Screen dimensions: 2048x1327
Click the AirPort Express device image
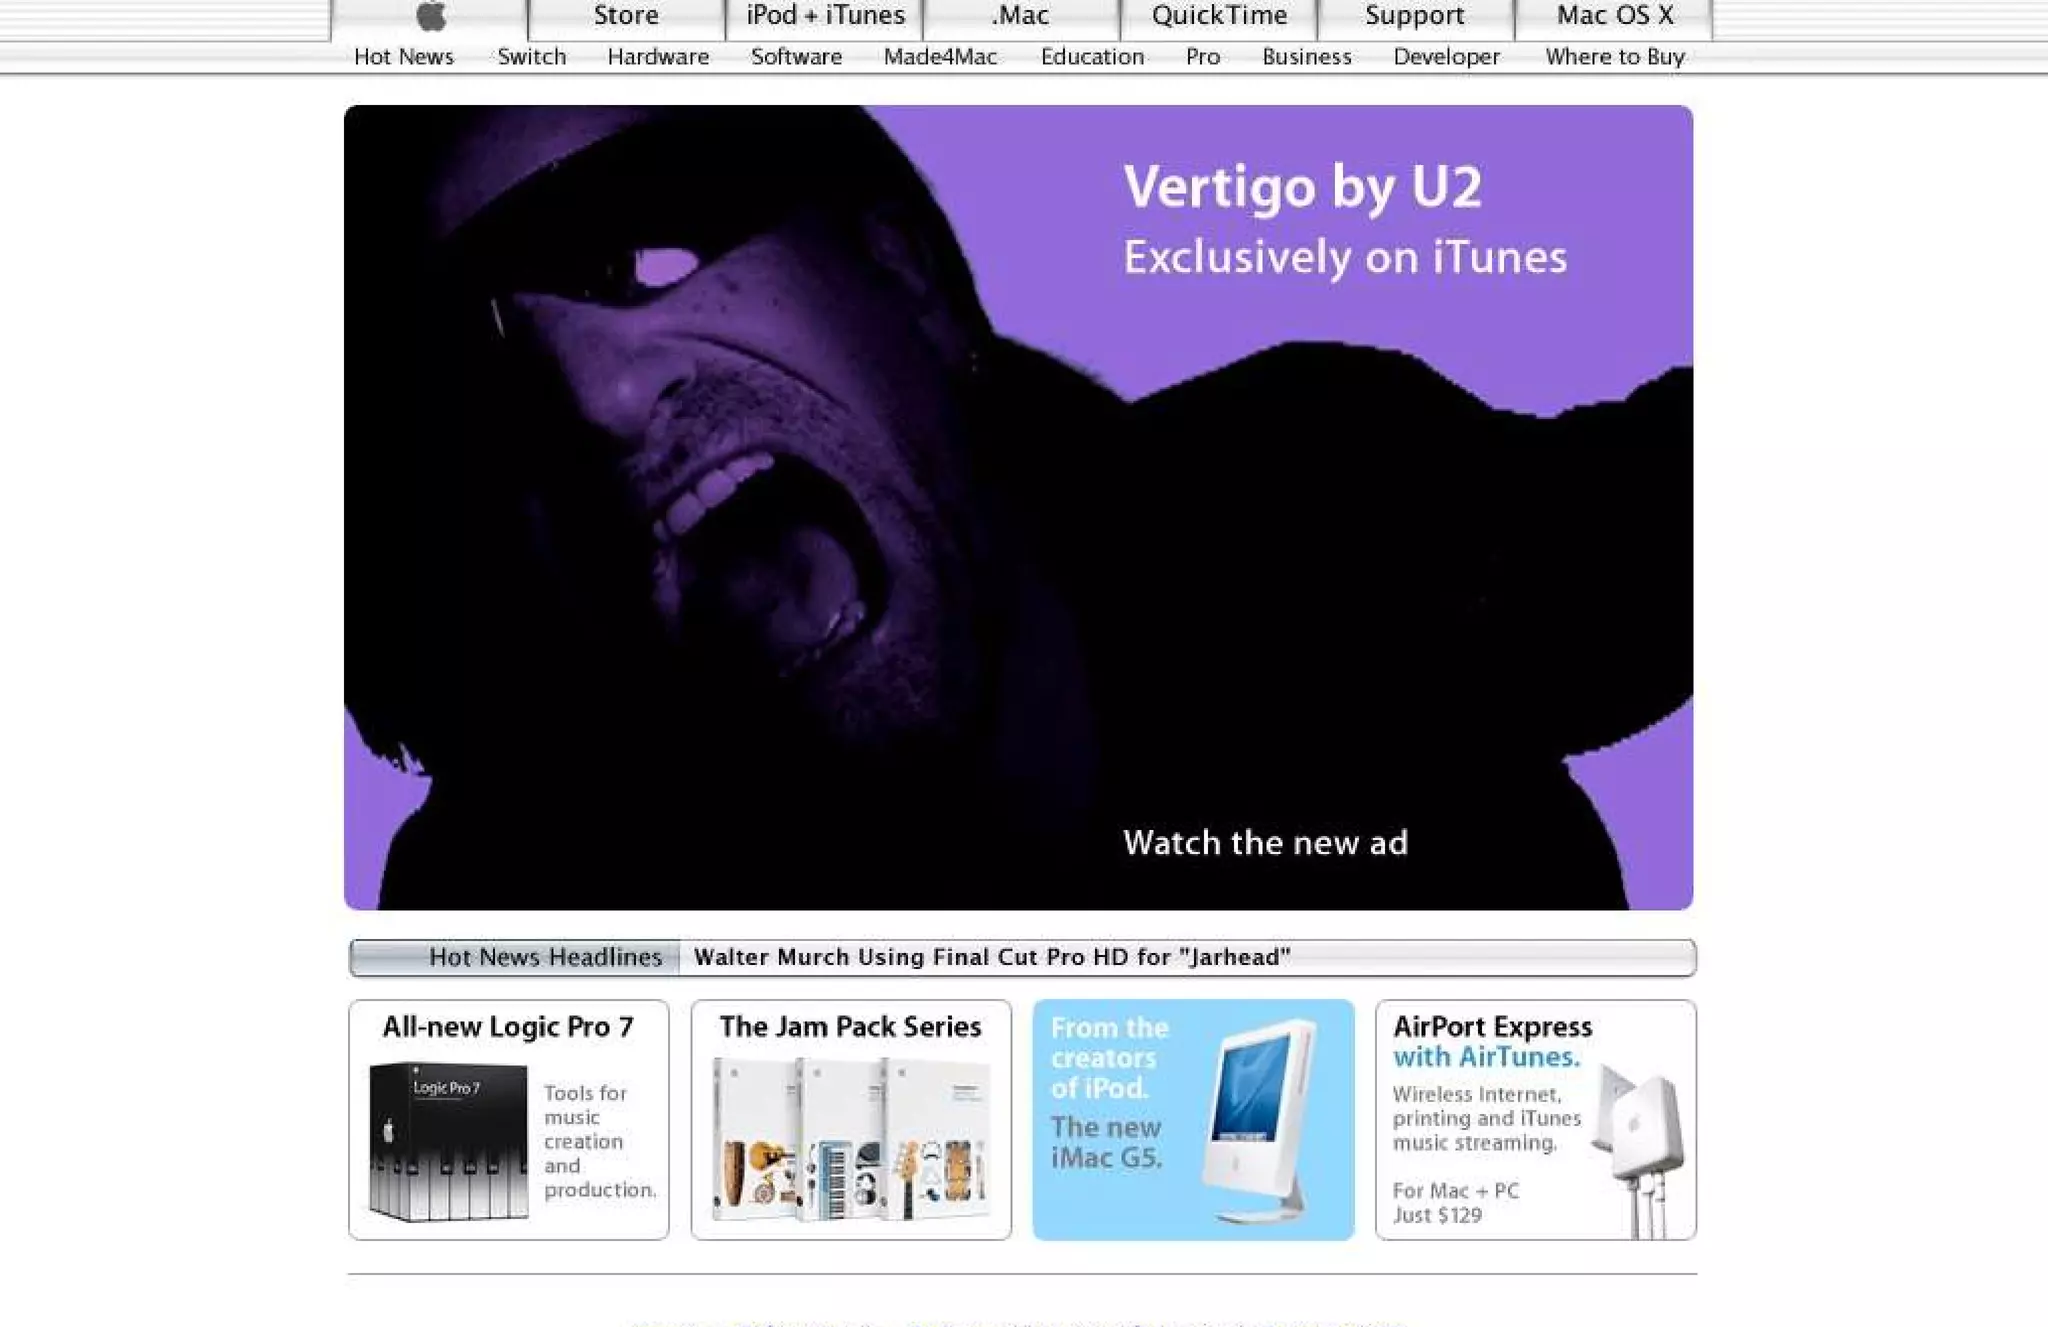(1641, 1150)
